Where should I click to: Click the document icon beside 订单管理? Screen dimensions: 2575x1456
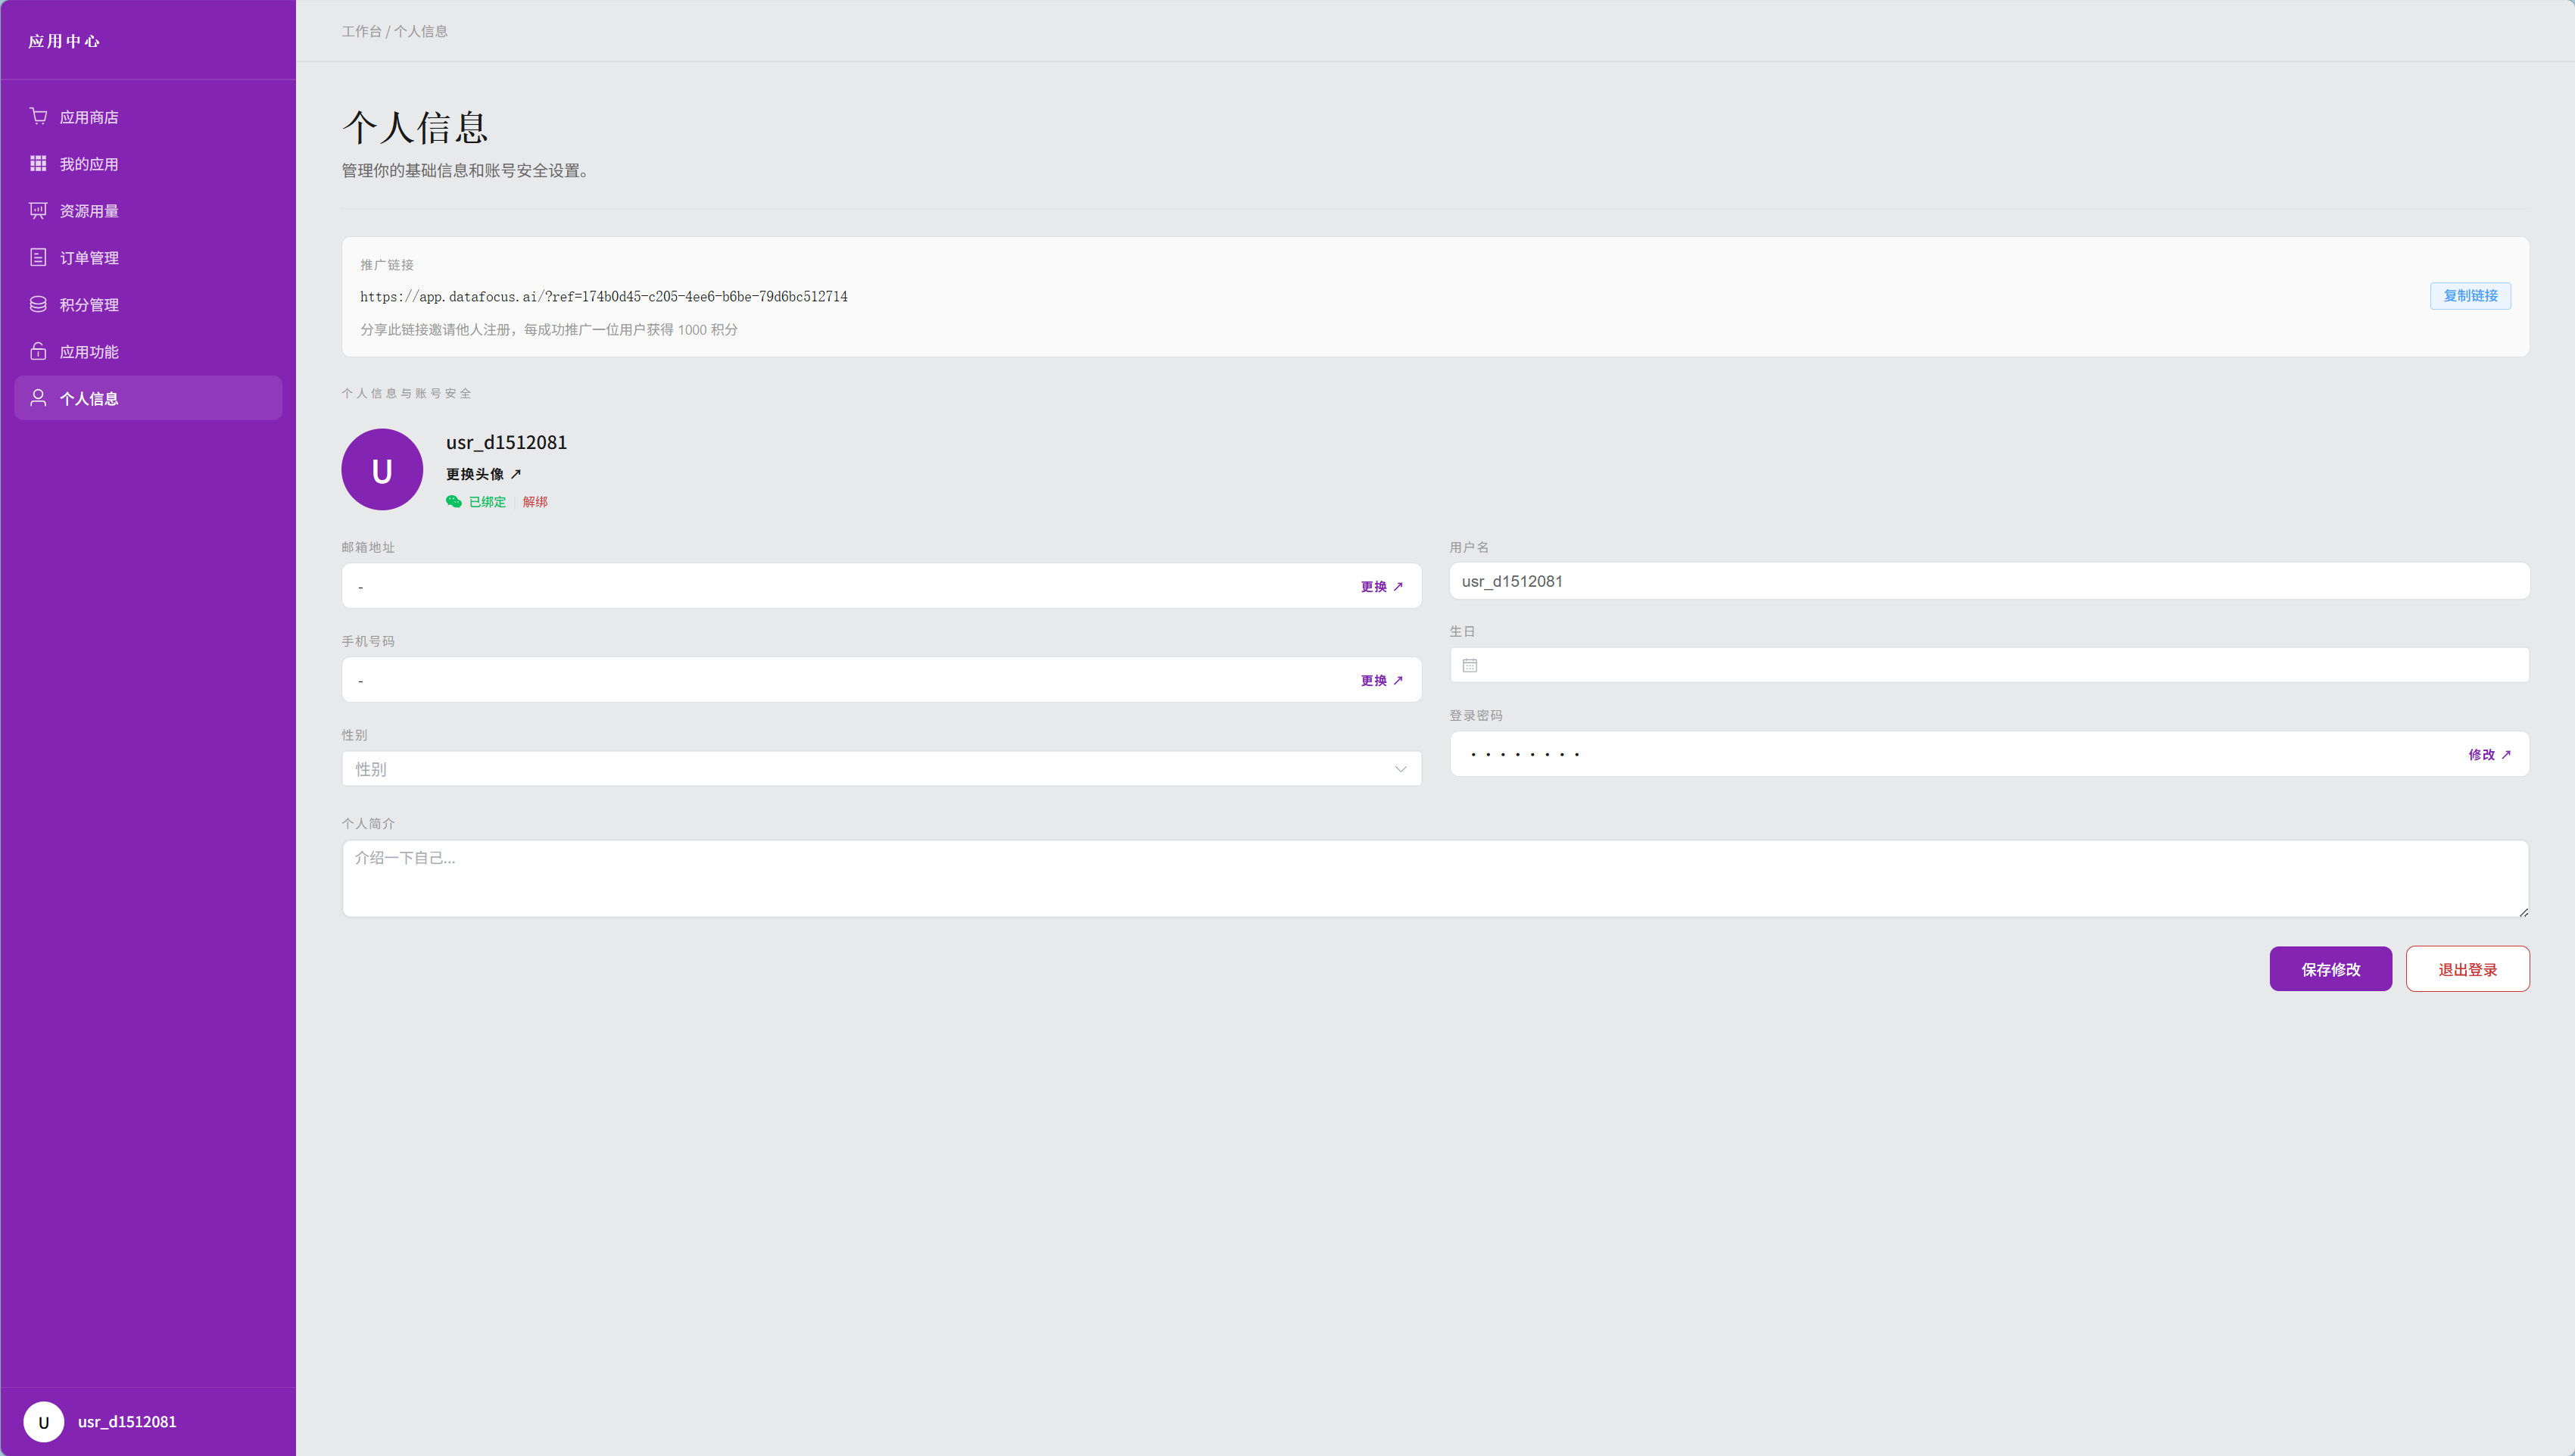click(38, 257)
